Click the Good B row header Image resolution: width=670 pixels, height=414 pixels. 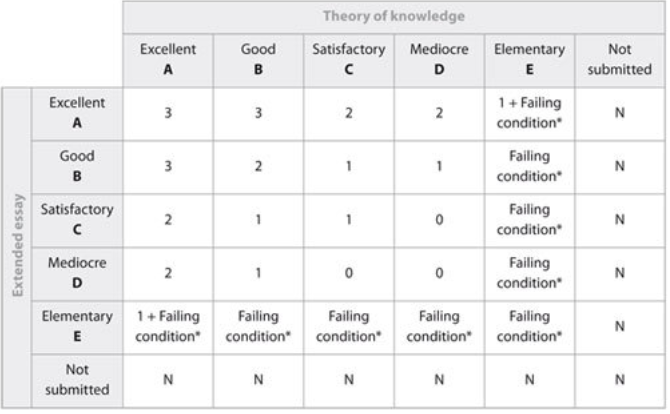tap(77, 167)
